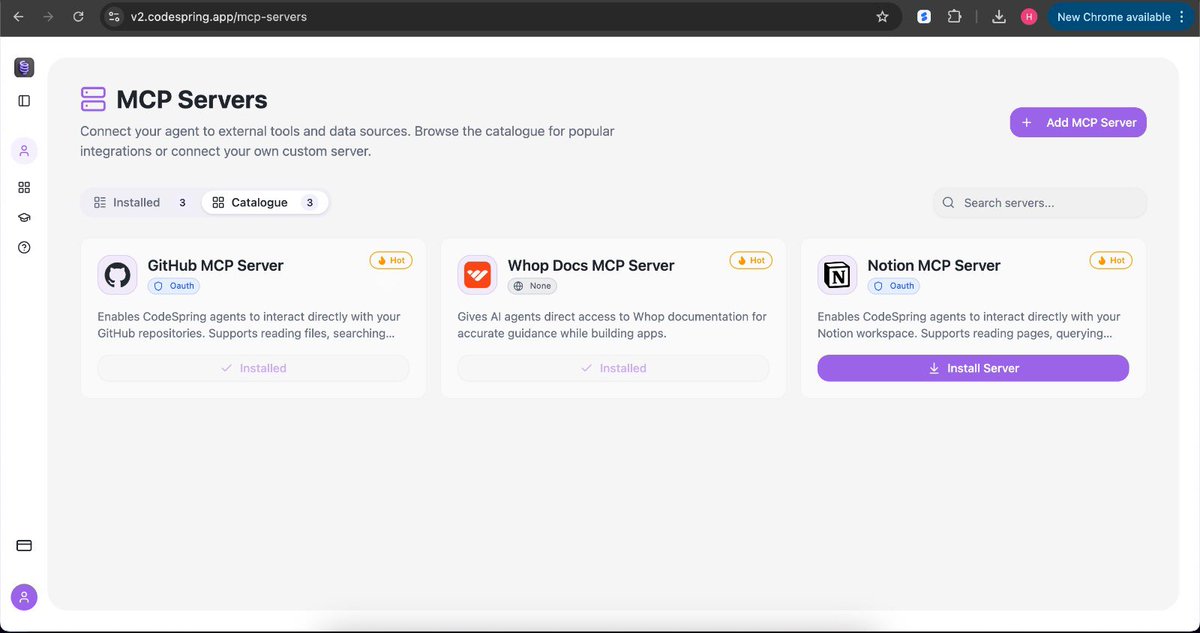Open the Chrome extensions puzzle icon
Viewport: 1200px width, 633px height.
coord(954,17)
